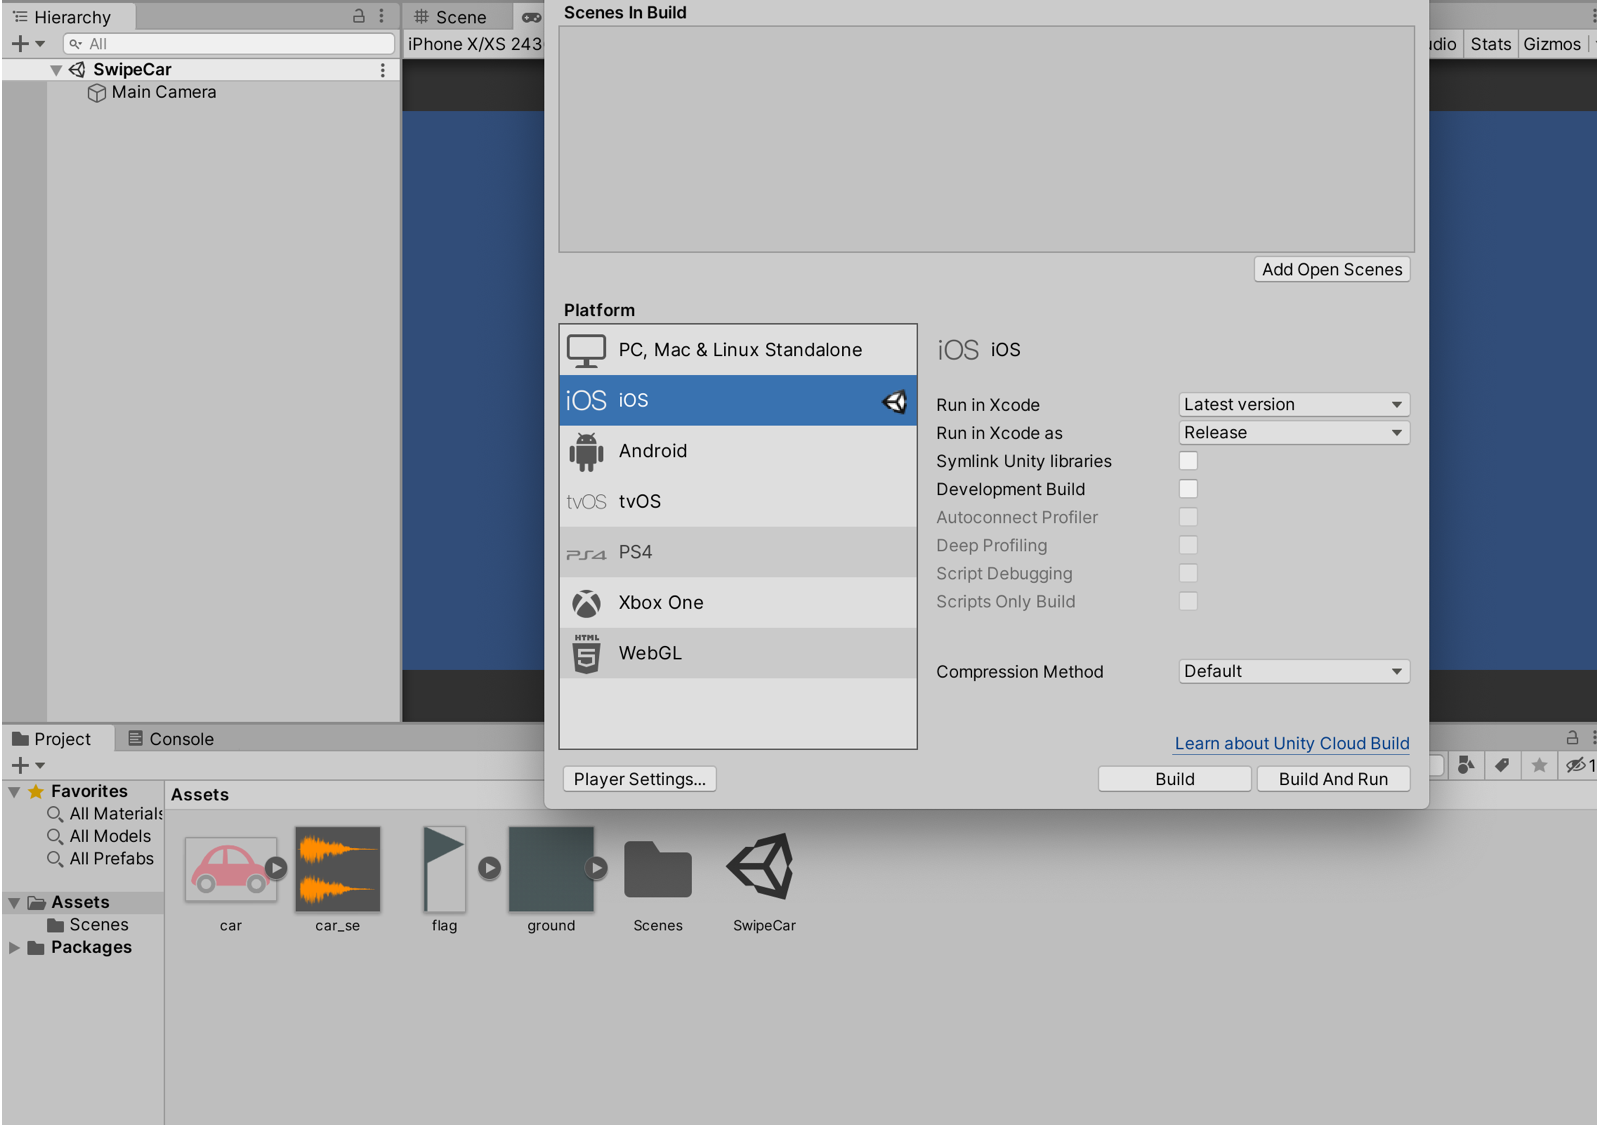
Task: Select the flag sprite asset
Action: pyautogui.click(x=444, y=869)
